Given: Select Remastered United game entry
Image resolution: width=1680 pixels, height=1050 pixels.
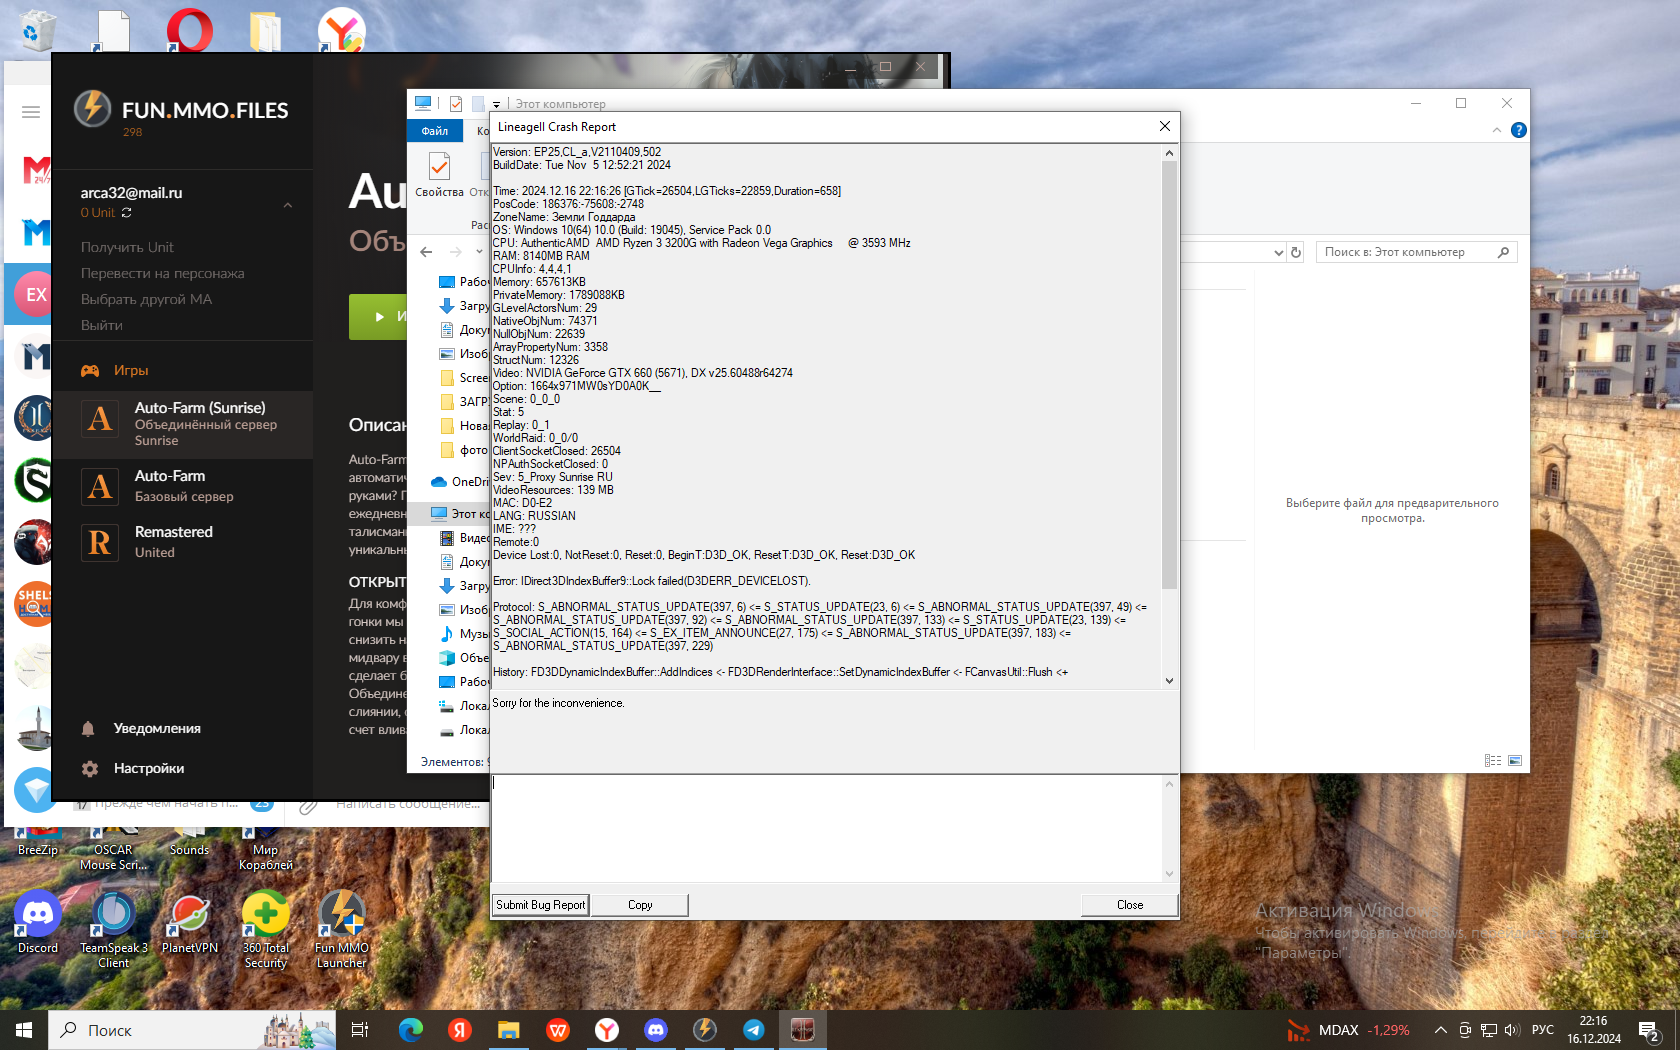Looking at the screenshot, I should click(x=173, y=542).
